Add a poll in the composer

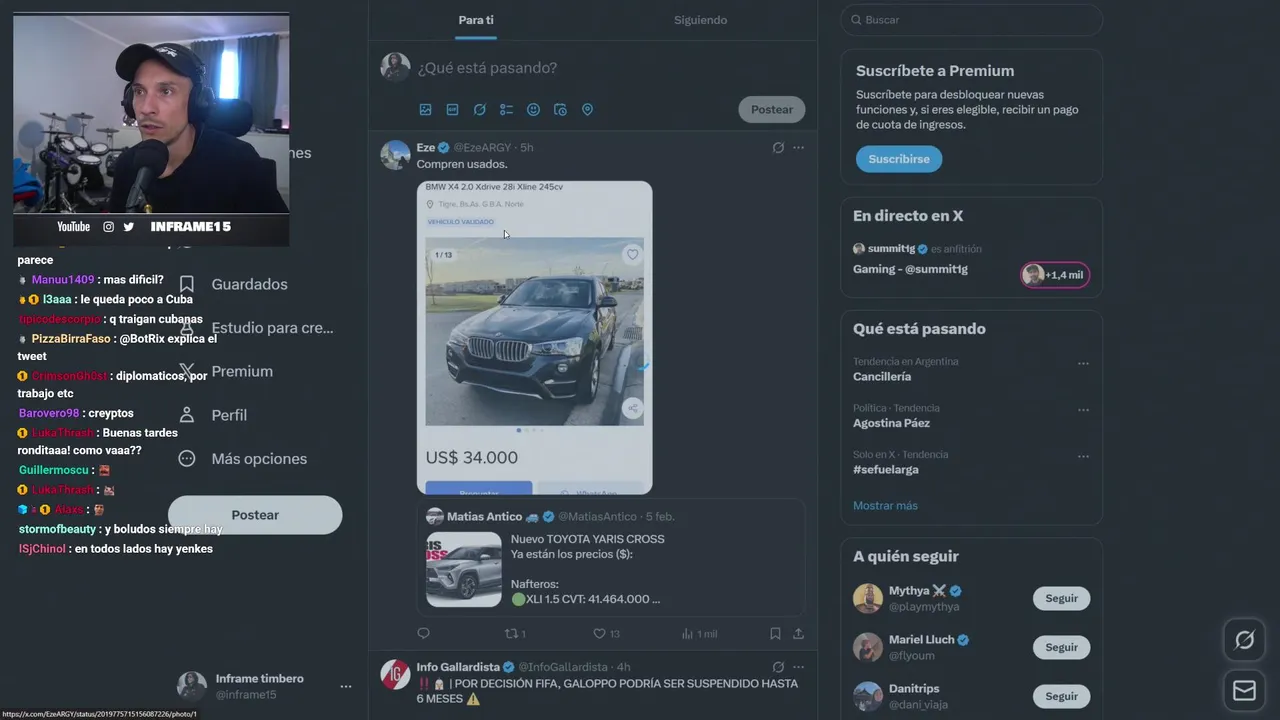(x=506, y=110)
